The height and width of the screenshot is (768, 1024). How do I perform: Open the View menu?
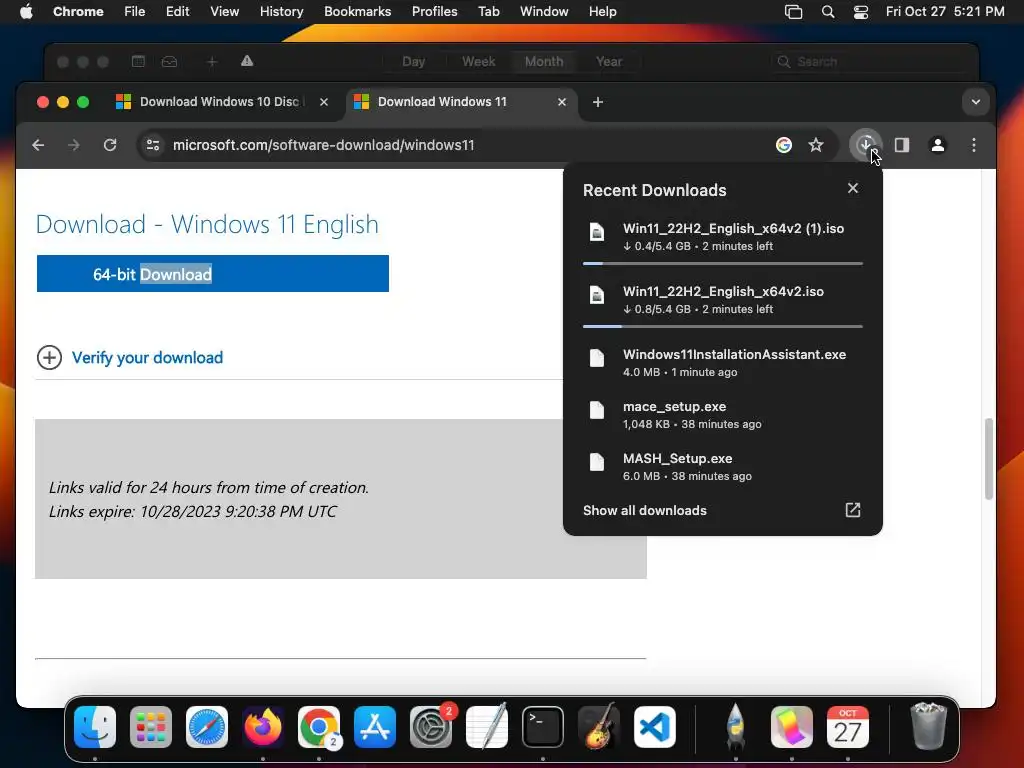(224, 11)
